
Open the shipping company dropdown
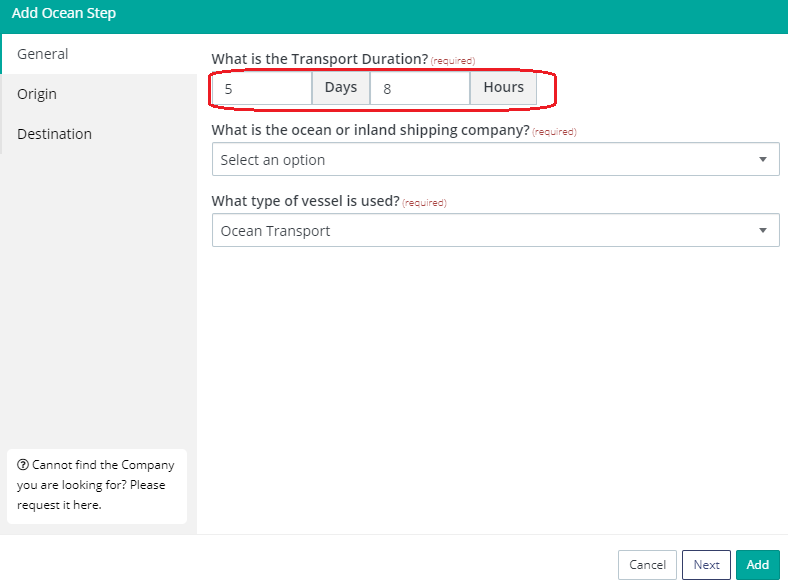[x=496, y=159]
